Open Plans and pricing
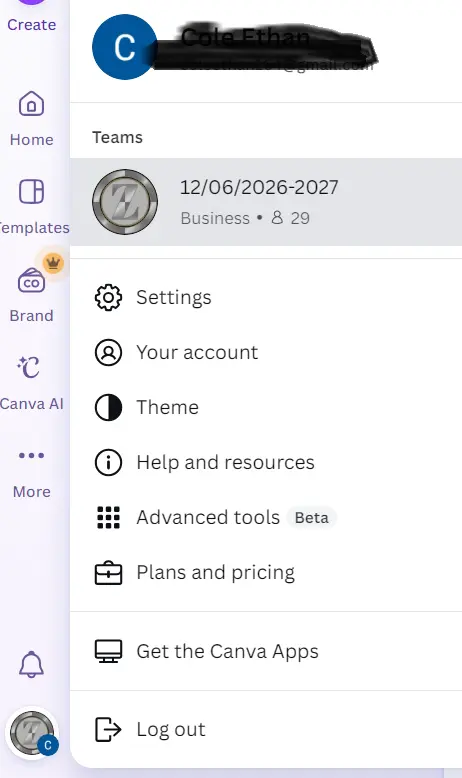The image size is (462, 778). [x=266, y=572]
